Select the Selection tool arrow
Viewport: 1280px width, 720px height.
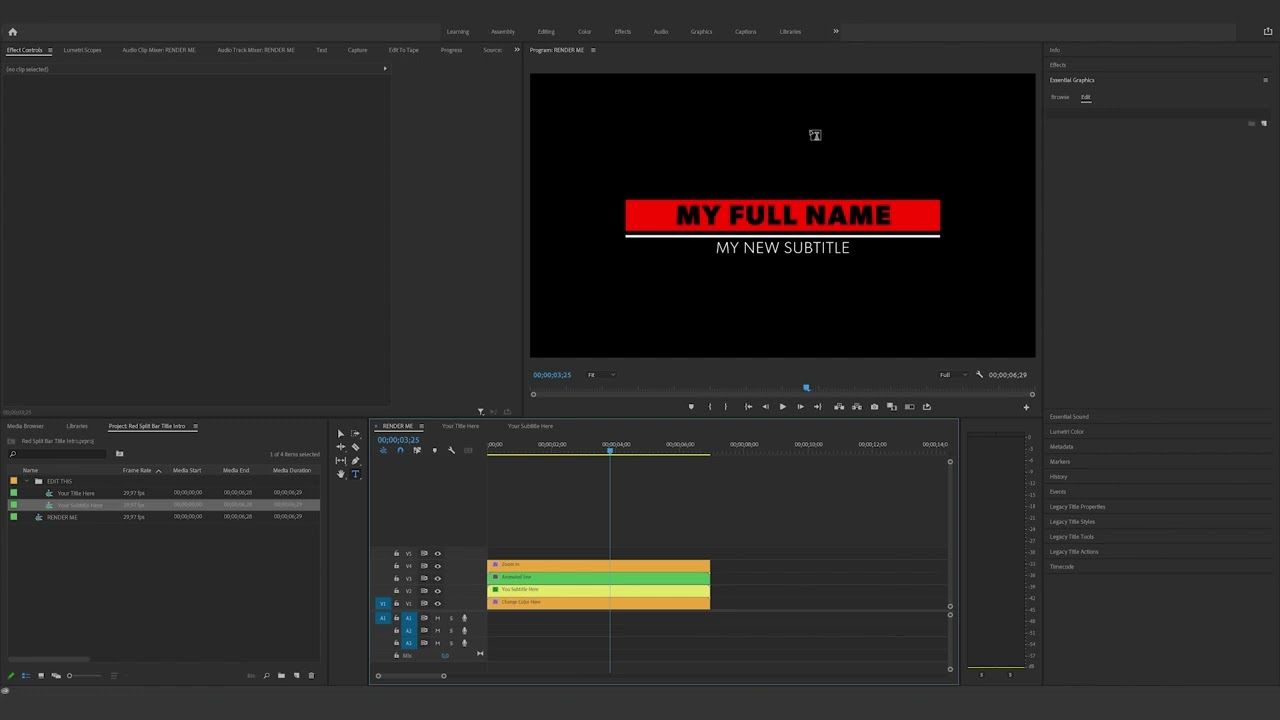tap(341, 434)
